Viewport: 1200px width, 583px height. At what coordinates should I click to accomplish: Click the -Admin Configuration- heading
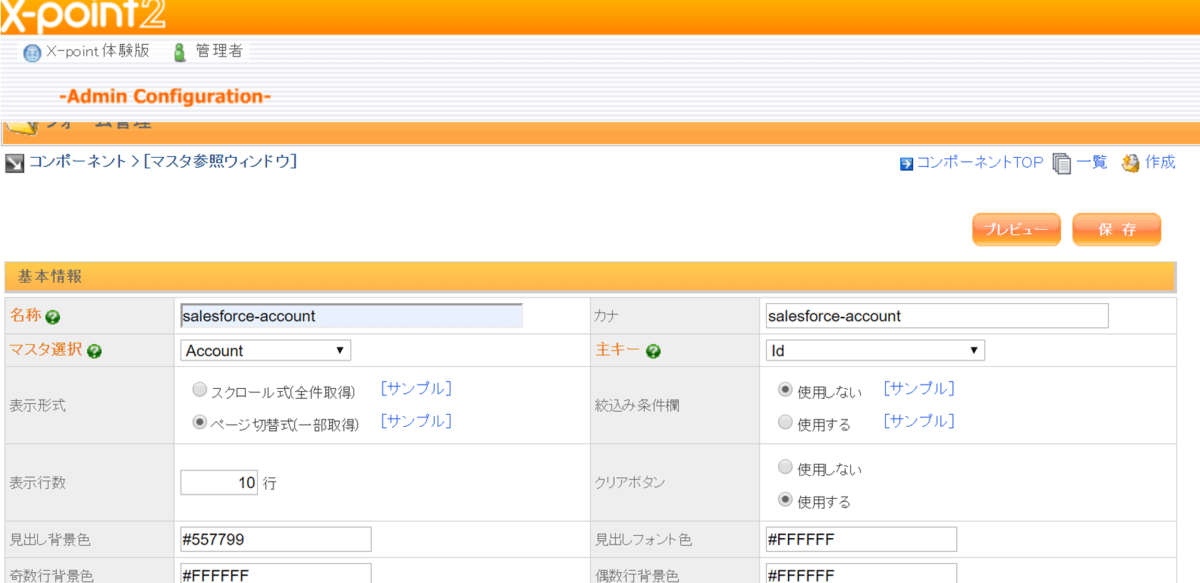pos(165,97)
